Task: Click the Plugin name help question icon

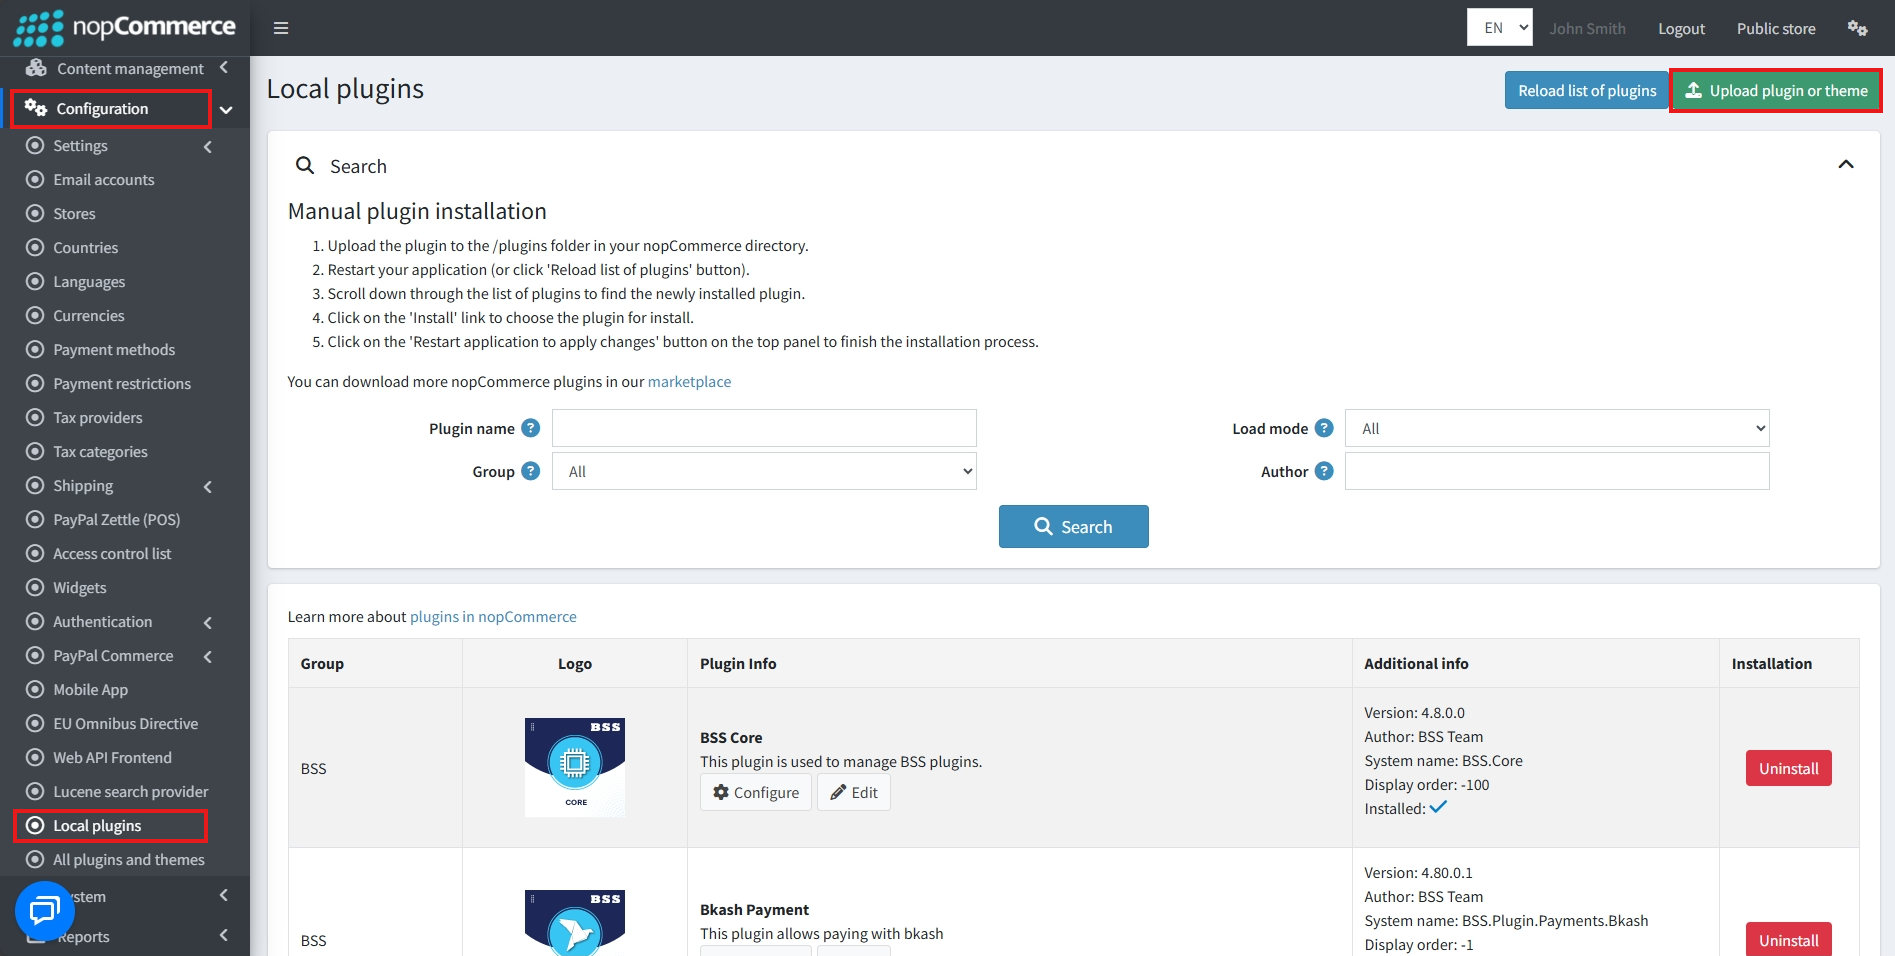Action: tap(531, 428)
